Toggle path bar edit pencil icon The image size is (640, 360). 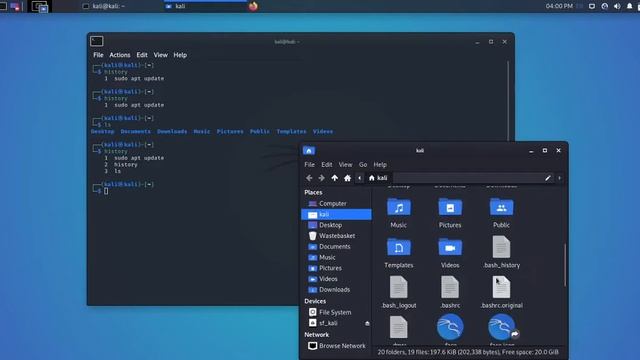[548, 178]
